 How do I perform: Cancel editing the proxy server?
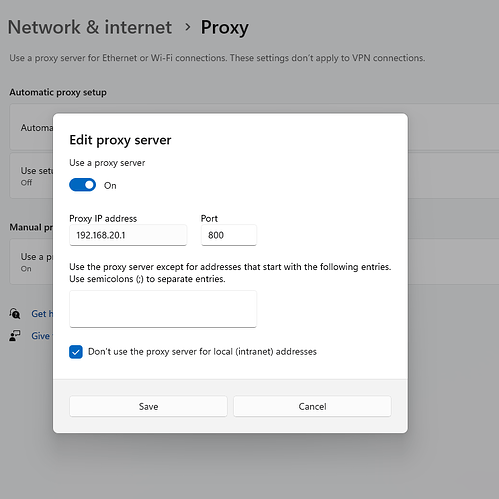tap(312, 406)
